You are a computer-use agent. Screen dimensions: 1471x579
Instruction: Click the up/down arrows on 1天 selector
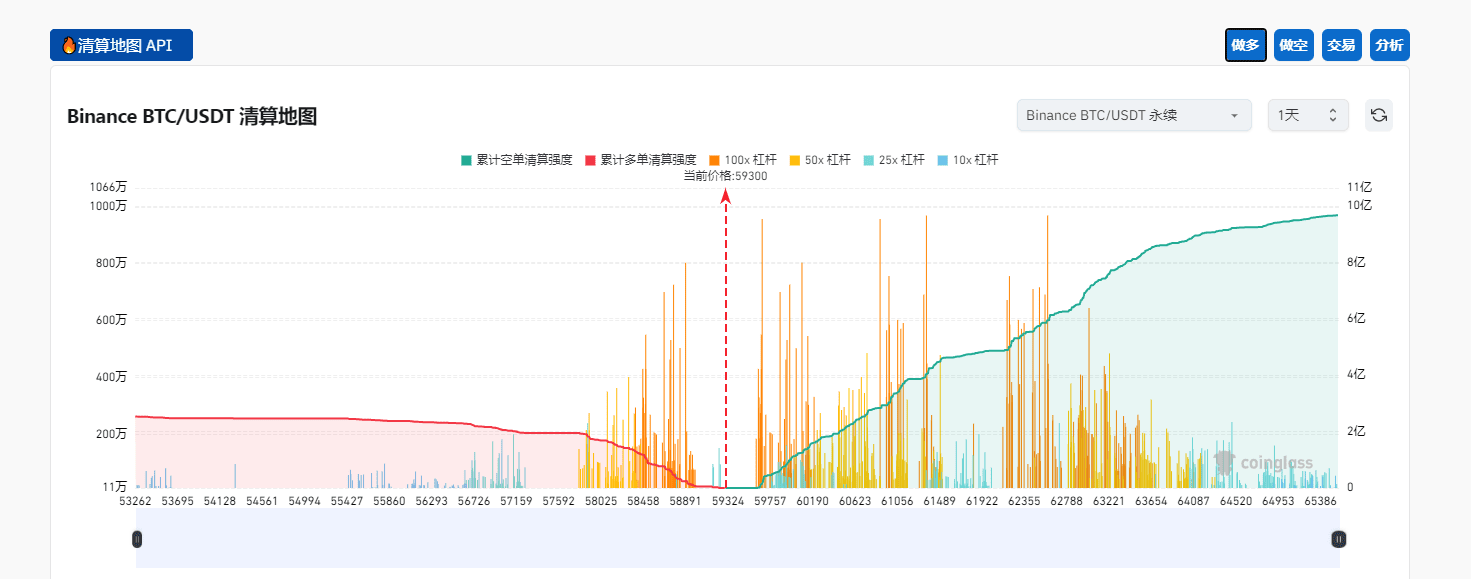tap(1333, 115)
